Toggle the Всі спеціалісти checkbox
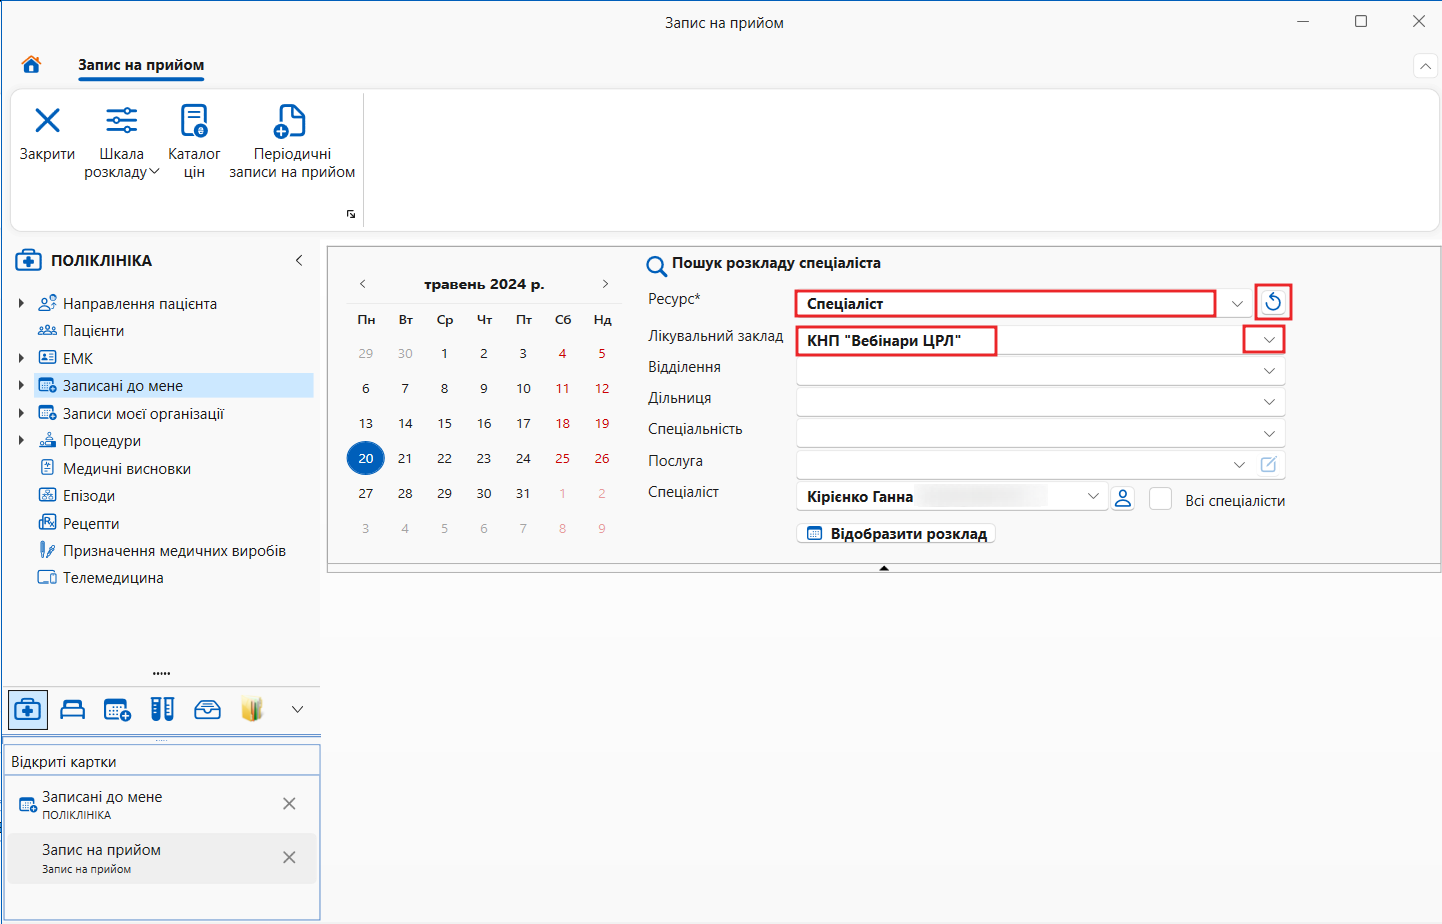Viewport: 1442px width, 924px height. pos(1160,498)
